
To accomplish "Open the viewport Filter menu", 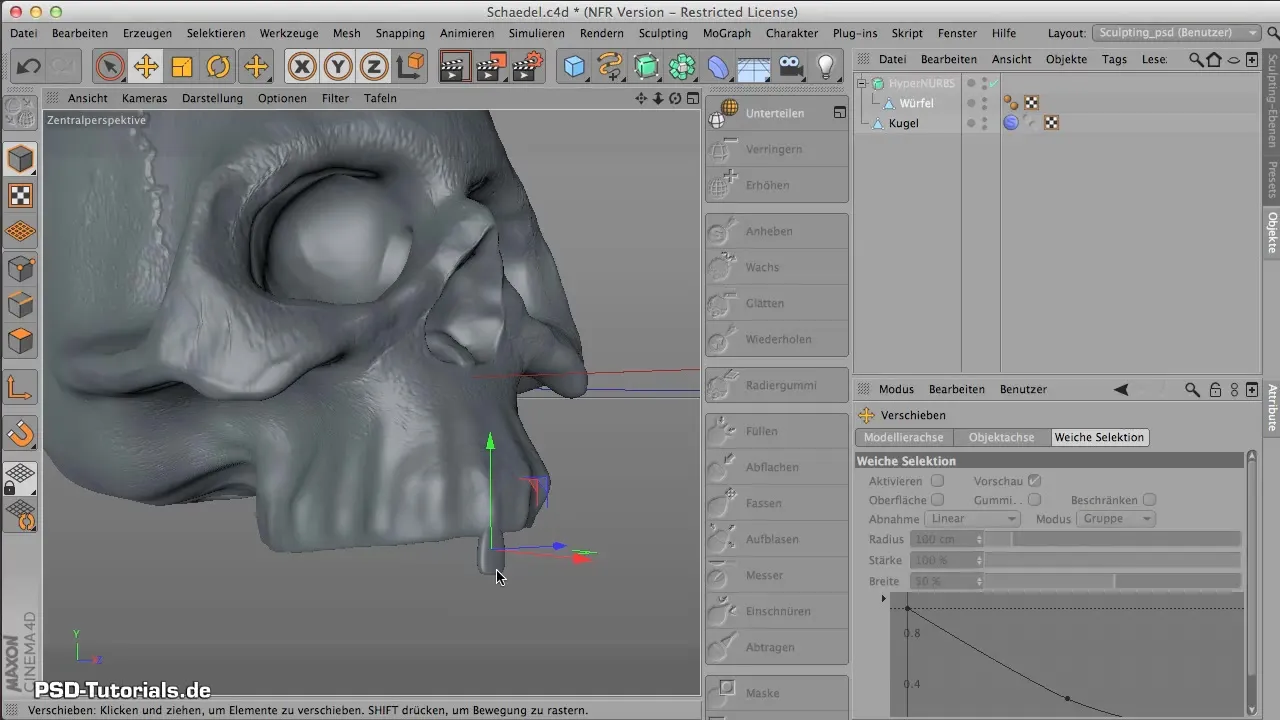I will 335,98.
